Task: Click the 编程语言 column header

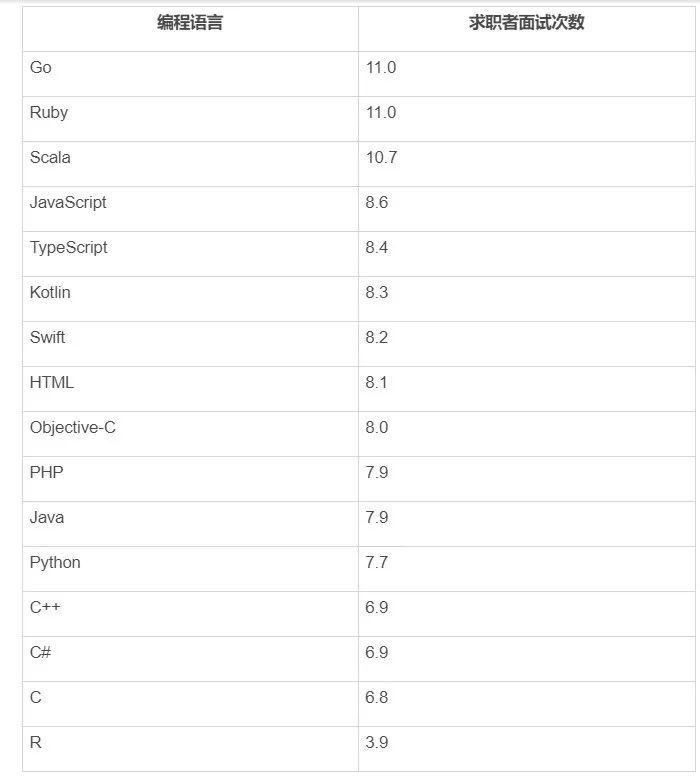Action: click(190, 23)
